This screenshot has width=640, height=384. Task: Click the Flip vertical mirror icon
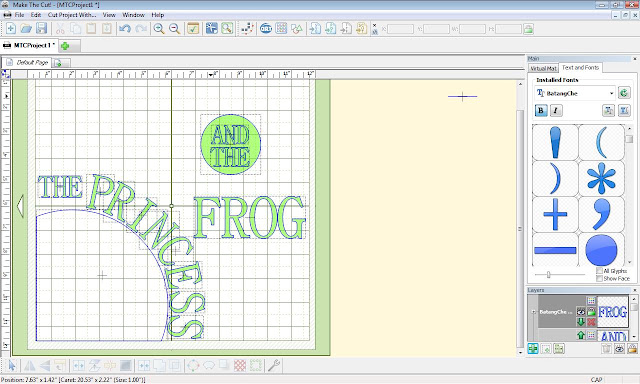[45, 365]
